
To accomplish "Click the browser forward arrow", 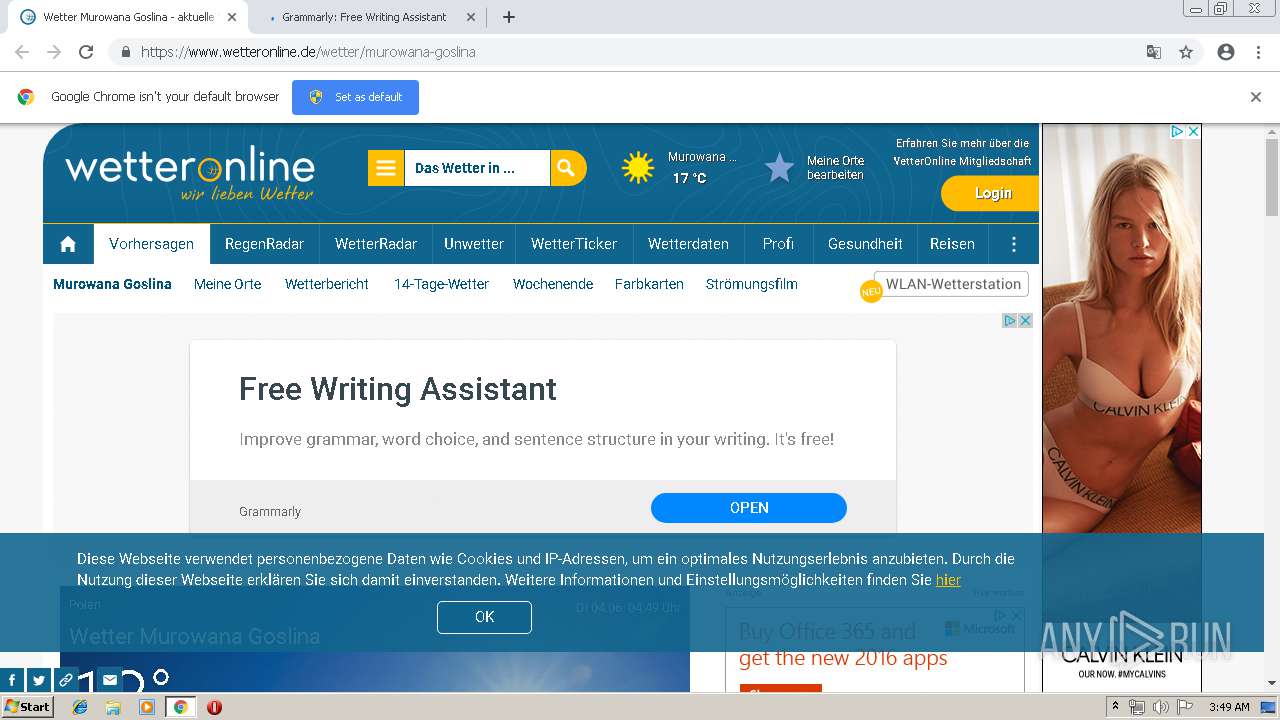I will coord(54,52).
